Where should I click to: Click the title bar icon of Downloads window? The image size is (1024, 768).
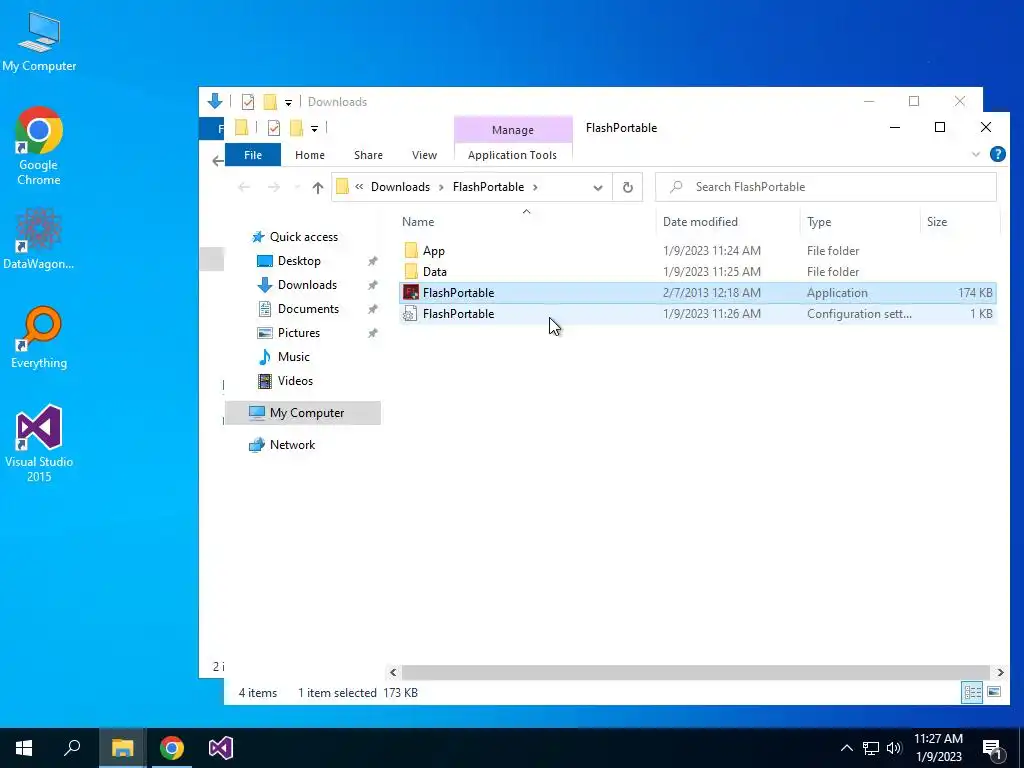214,101
